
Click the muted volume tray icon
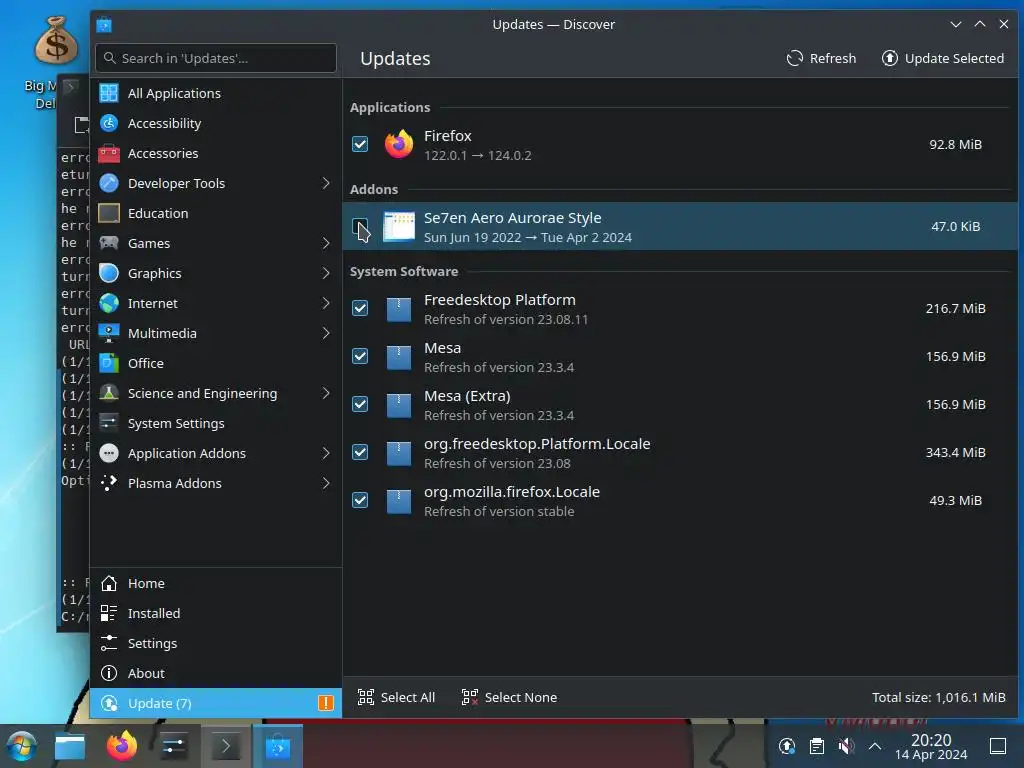click(x=846, y=746)
